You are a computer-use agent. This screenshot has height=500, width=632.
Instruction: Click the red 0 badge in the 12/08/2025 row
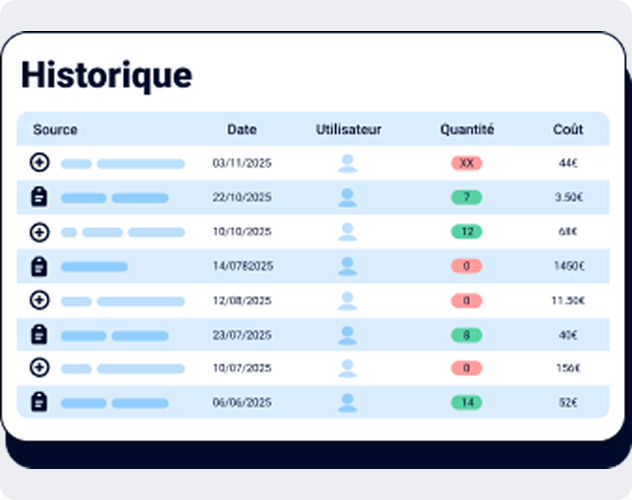466,301
